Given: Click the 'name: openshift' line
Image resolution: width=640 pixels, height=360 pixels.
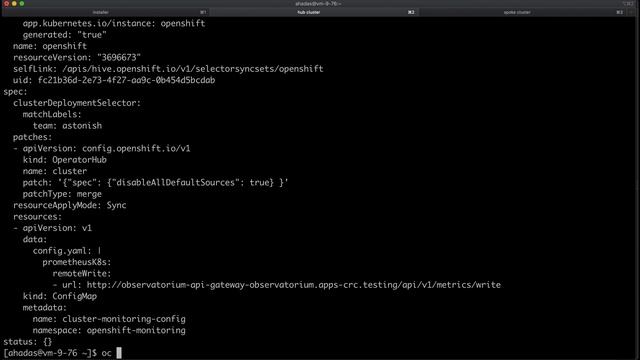Looking at the screenshot, I should 50,46.
